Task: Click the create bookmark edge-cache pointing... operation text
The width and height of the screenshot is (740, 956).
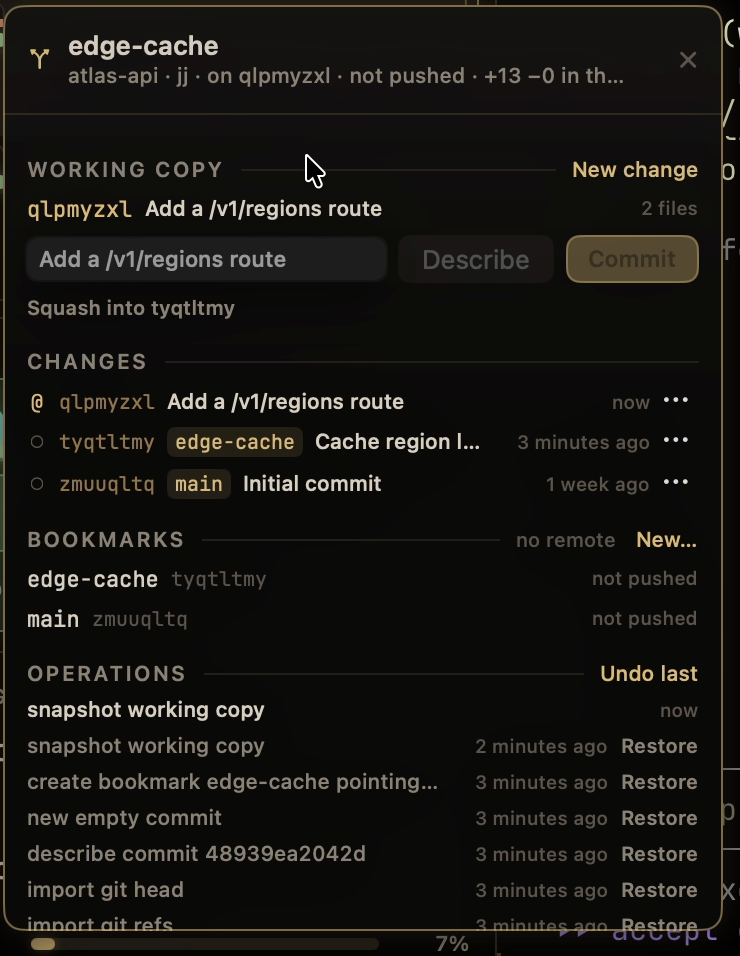Action: (x=232, y=782)
